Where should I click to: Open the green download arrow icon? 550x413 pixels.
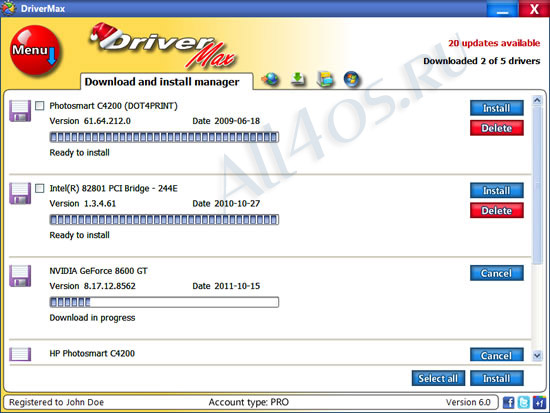coord(298,79)
